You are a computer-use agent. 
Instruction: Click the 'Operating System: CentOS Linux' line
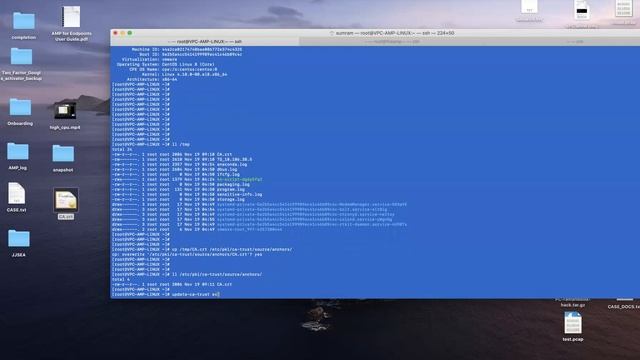pyautogui.click(x=165, y=64)
